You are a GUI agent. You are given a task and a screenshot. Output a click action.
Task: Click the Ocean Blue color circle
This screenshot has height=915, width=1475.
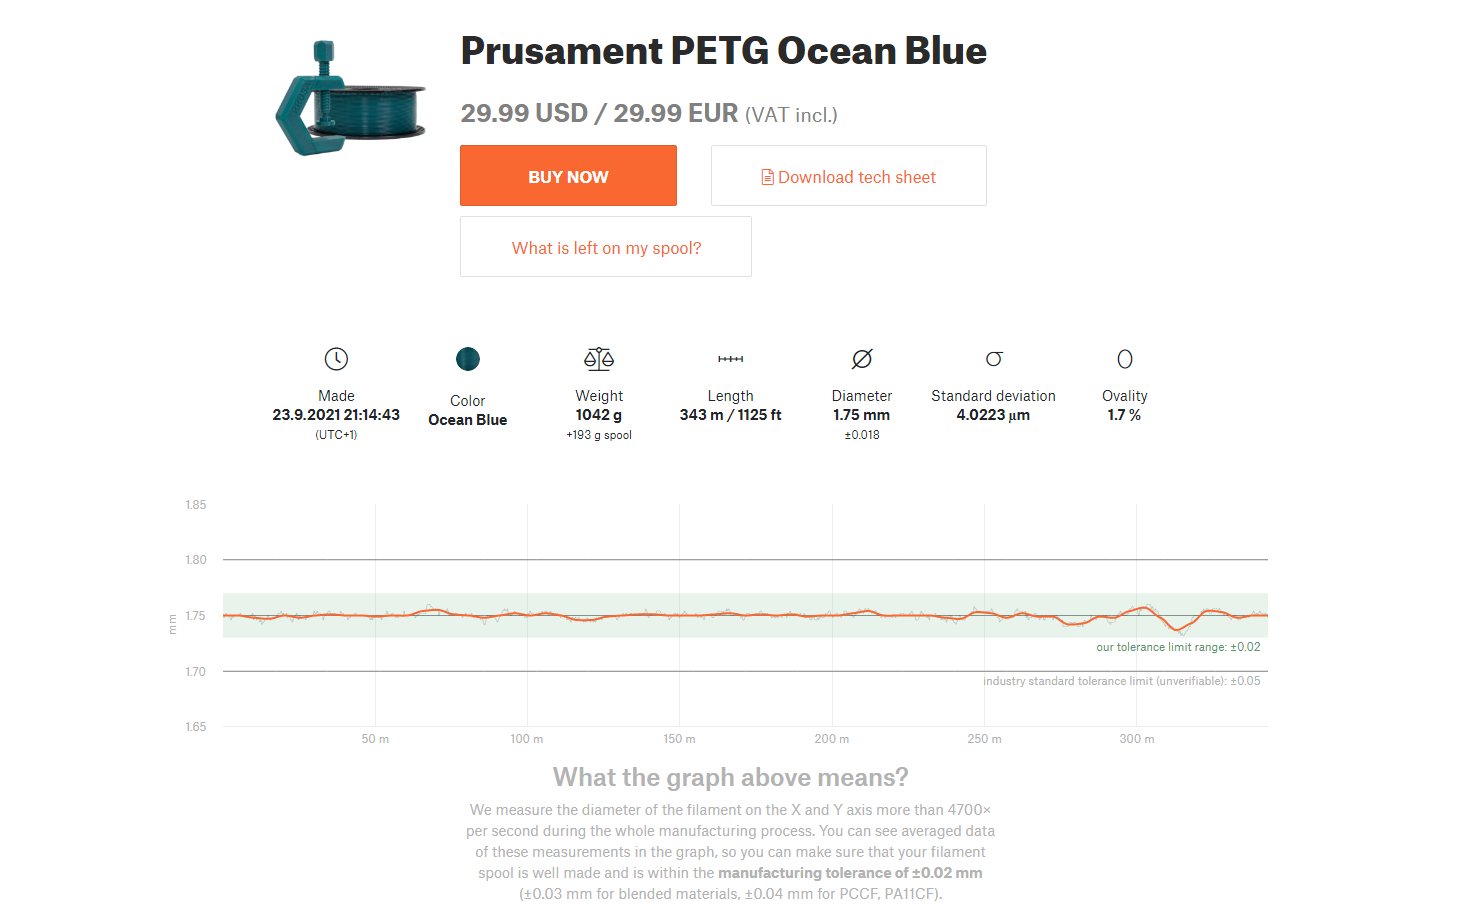[468, 359]
